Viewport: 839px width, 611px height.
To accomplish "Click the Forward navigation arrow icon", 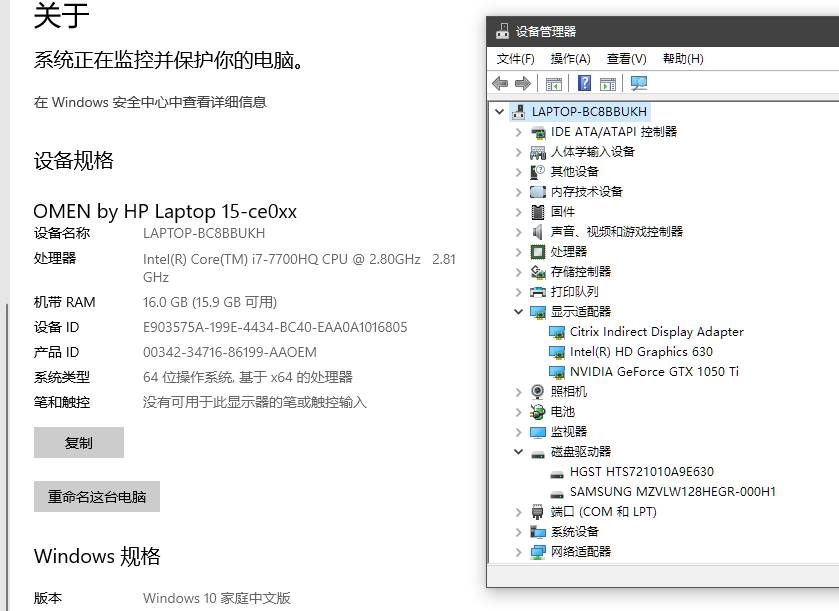I will (521, 83).
